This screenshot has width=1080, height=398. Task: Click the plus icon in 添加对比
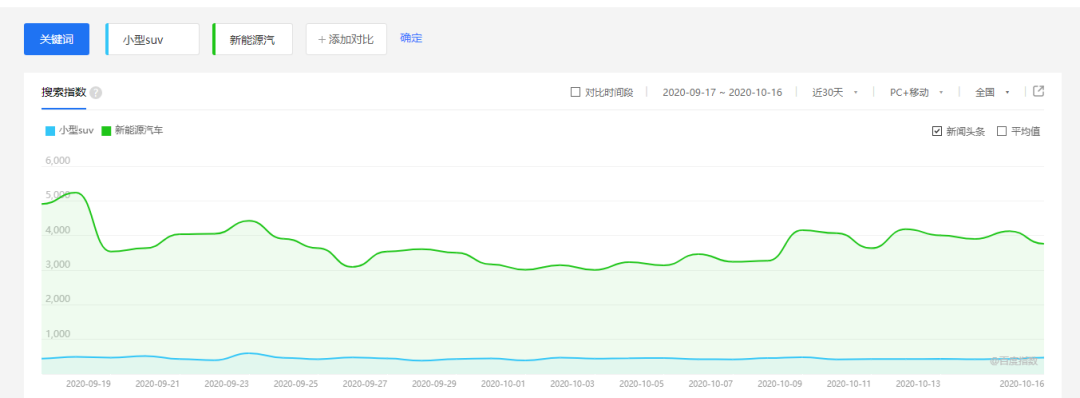click(x=322, y=39)
